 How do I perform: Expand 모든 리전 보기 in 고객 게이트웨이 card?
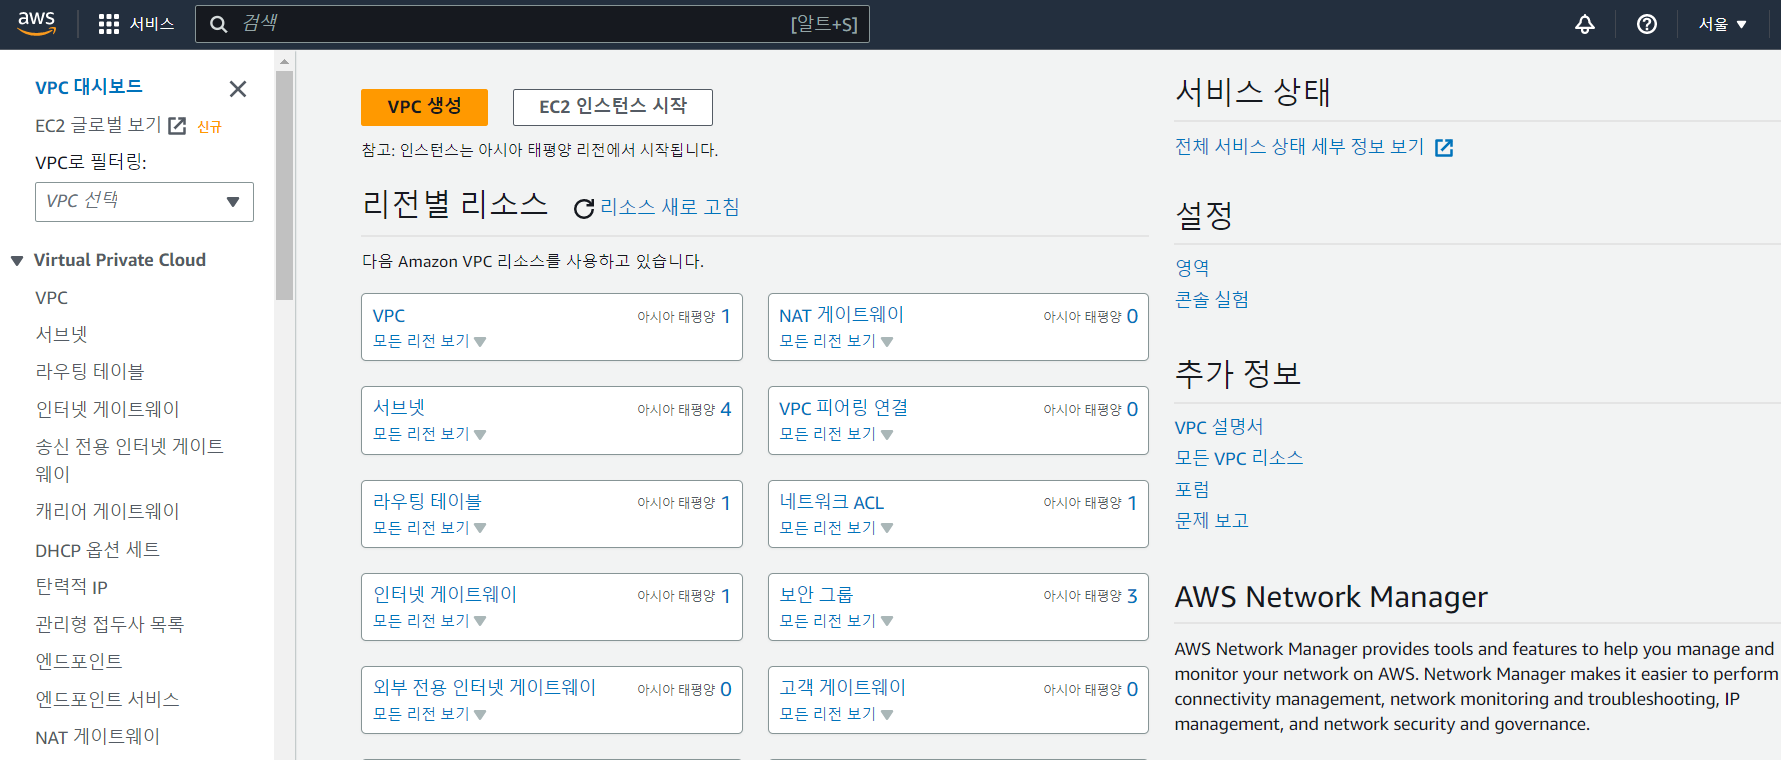836,714
